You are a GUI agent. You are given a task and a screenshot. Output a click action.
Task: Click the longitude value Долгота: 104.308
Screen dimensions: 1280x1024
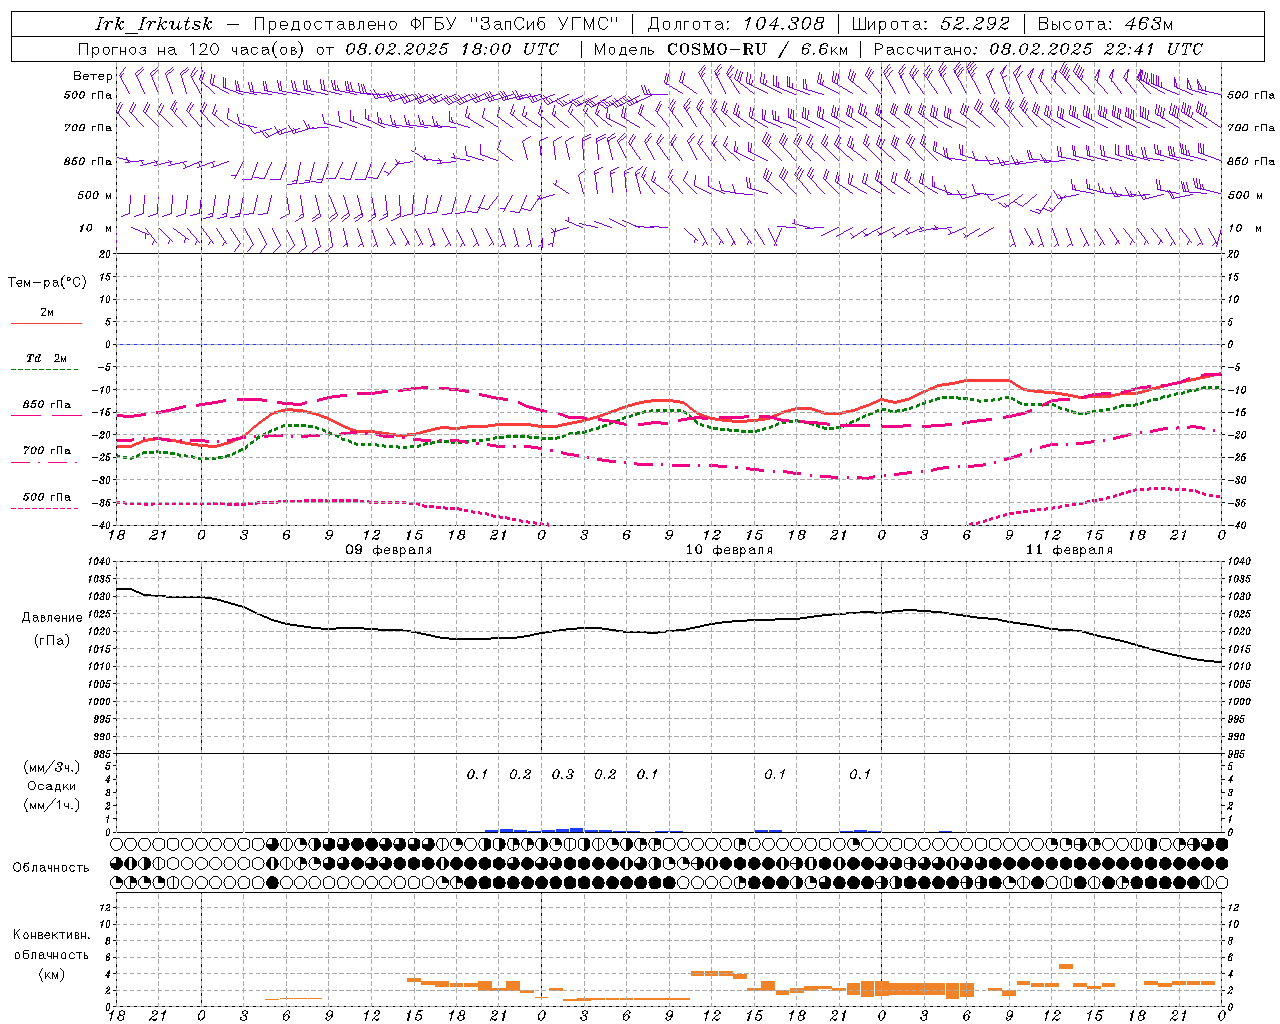tap(736, 24)
